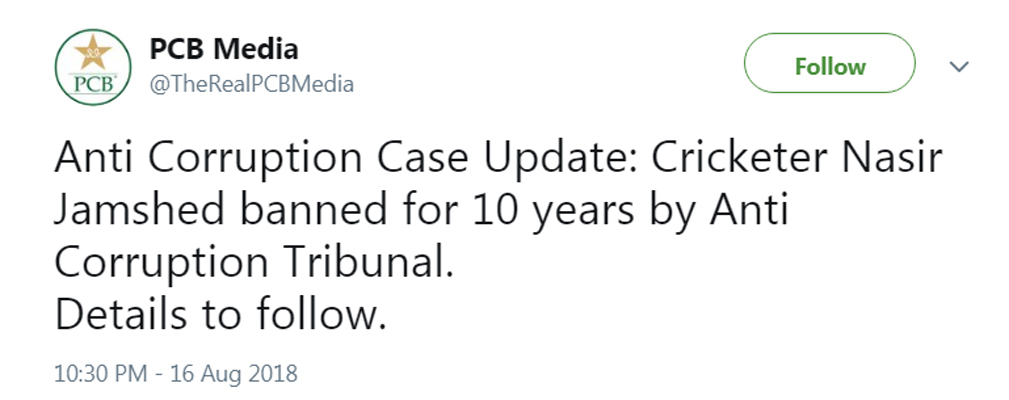Open the tweet timestamp 10:30 PM link
The image size is (1009, 400).
[x=101, y=374]
